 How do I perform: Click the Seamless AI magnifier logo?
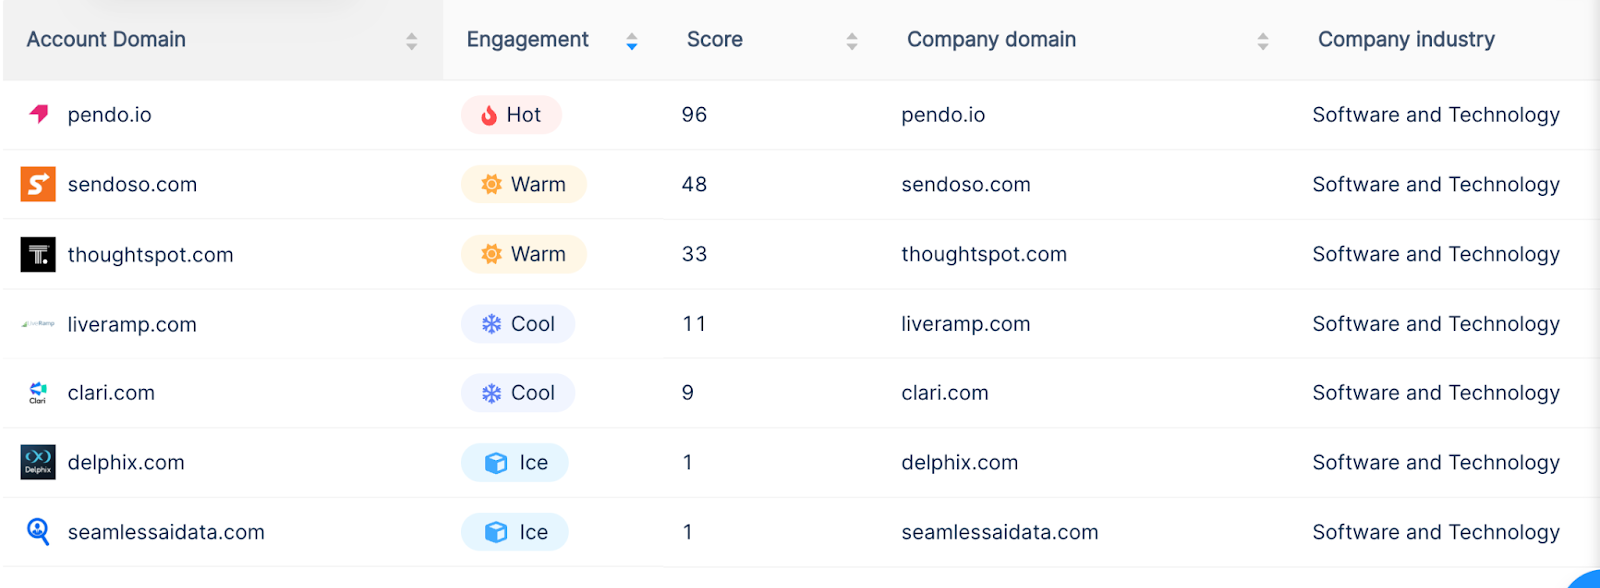click(x=38, y=531)
